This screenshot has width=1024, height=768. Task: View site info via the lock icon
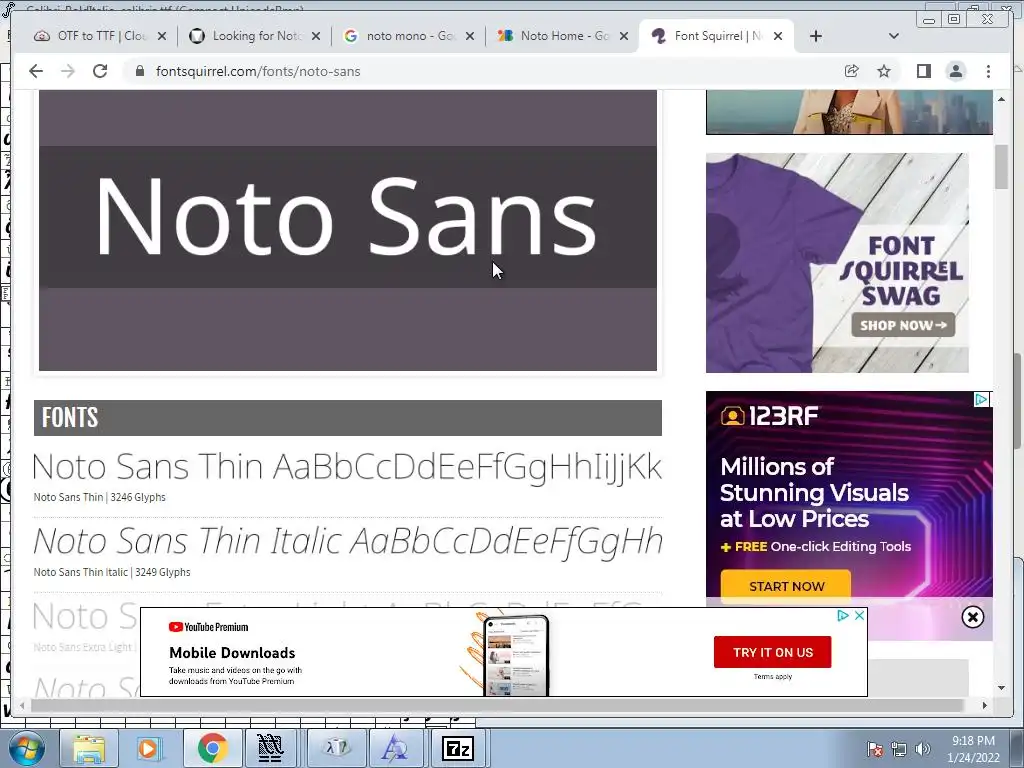point(139,71)
